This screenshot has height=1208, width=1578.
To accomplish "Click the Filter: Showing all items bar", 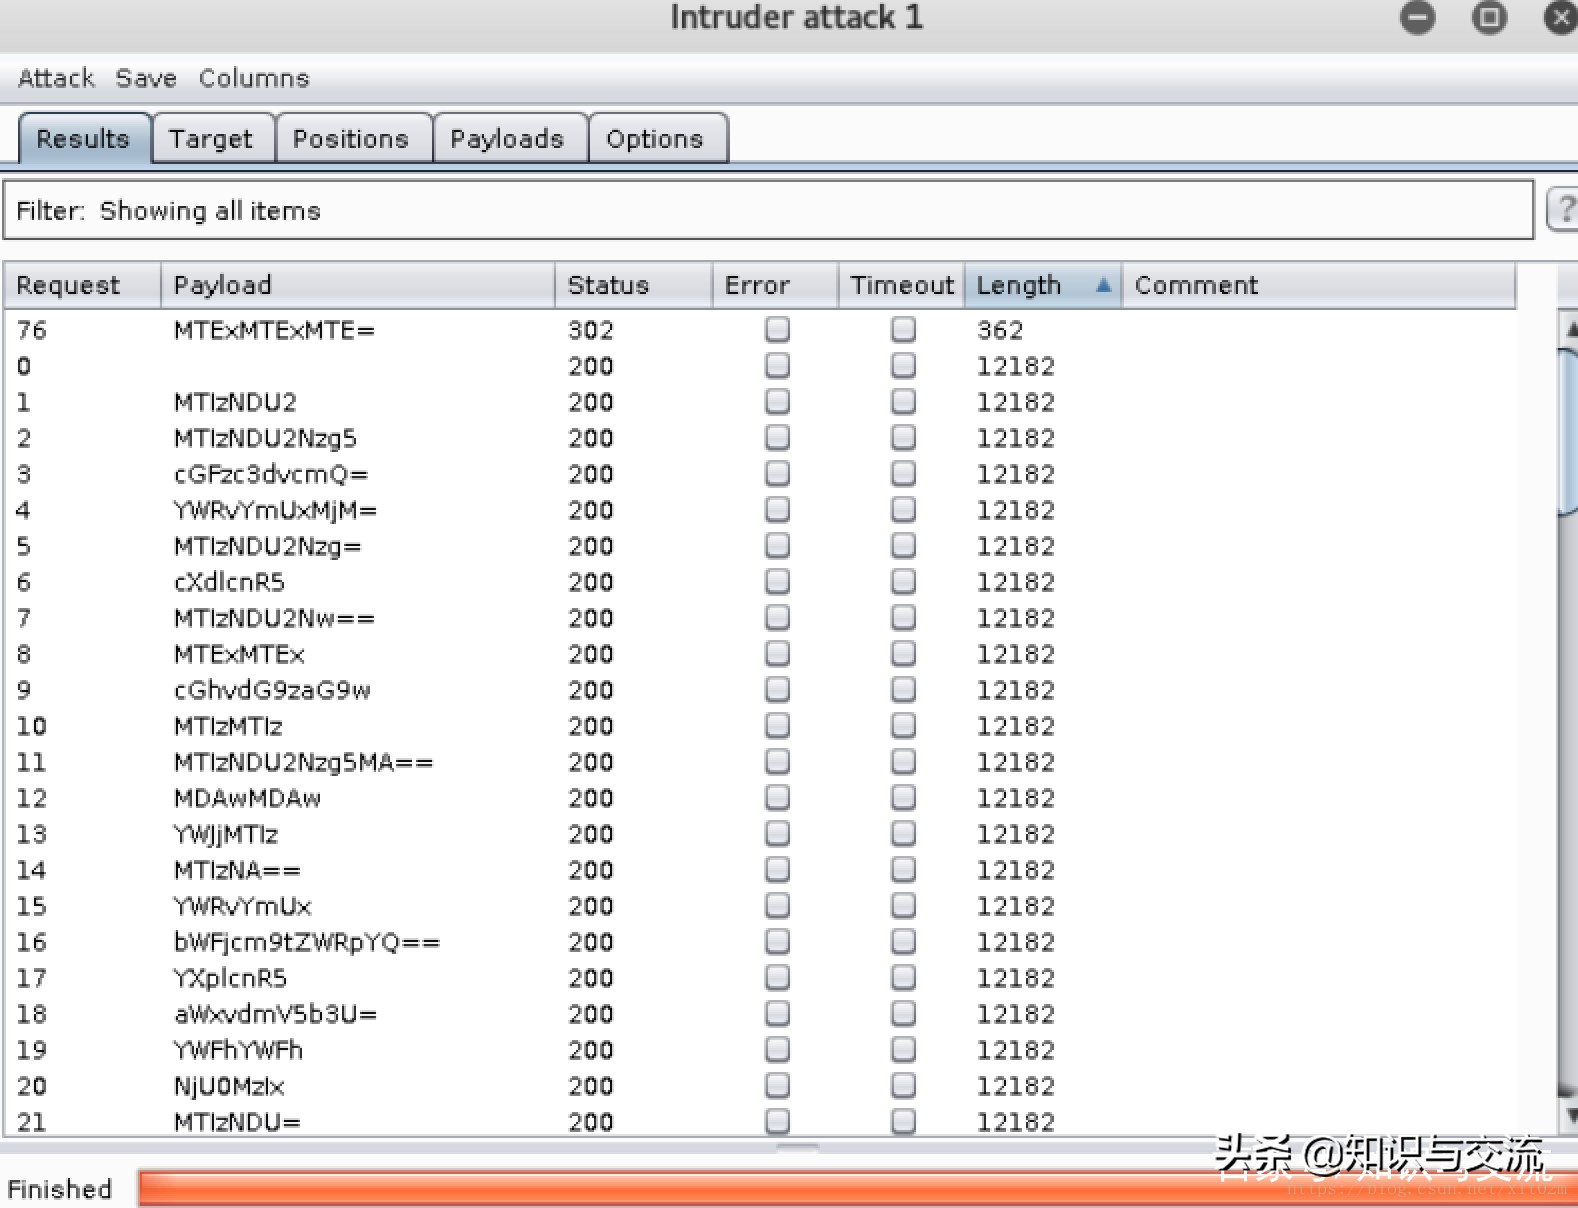I will click(768, 210).
